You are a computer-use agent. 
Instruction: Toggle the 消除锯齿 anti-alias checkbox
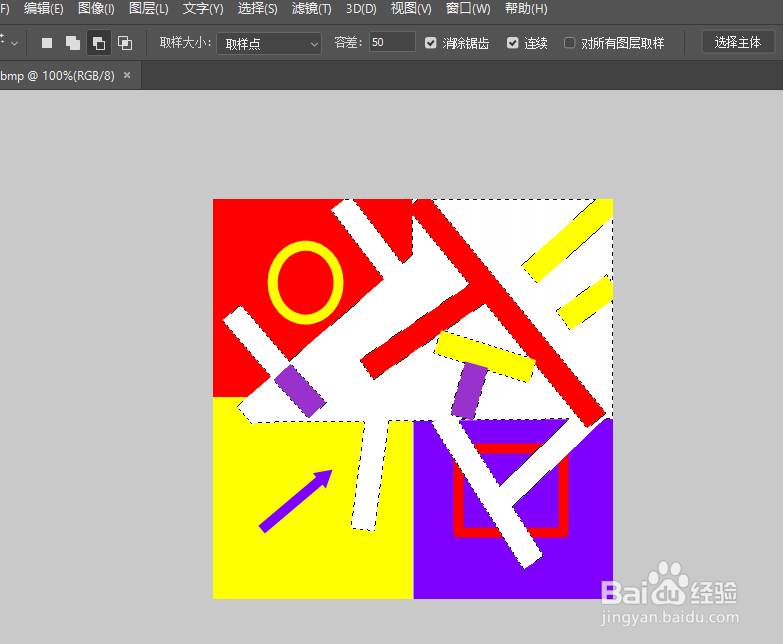click(430, 43)
